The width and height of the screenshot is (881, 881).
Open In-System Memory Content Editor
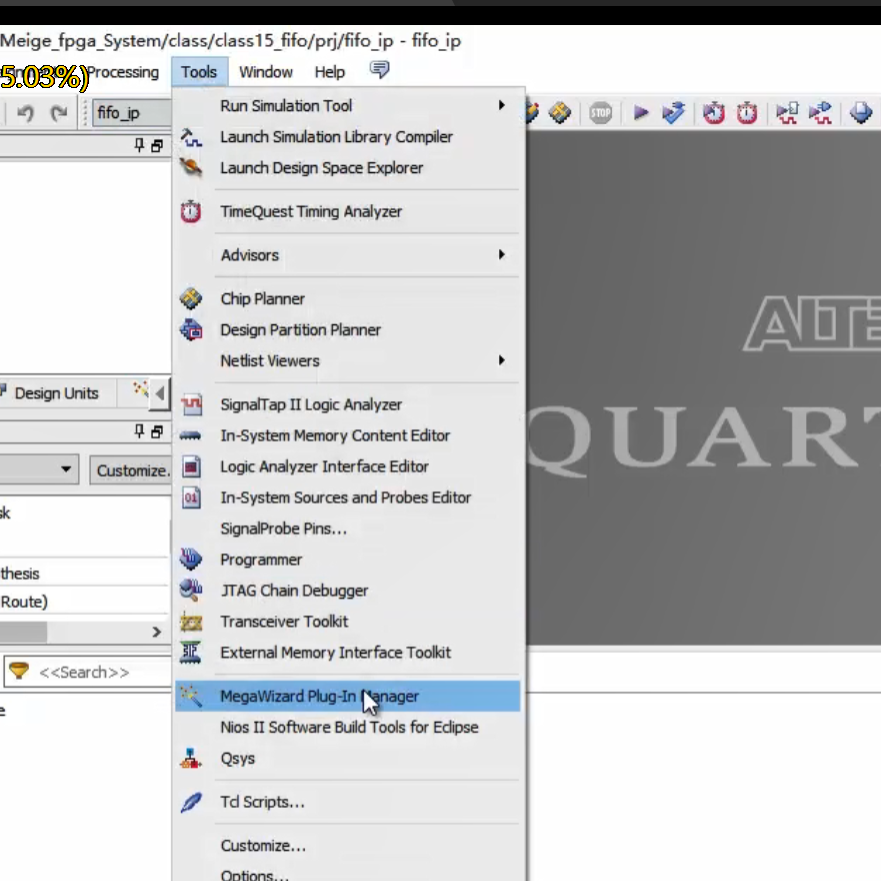pos(347,435)
